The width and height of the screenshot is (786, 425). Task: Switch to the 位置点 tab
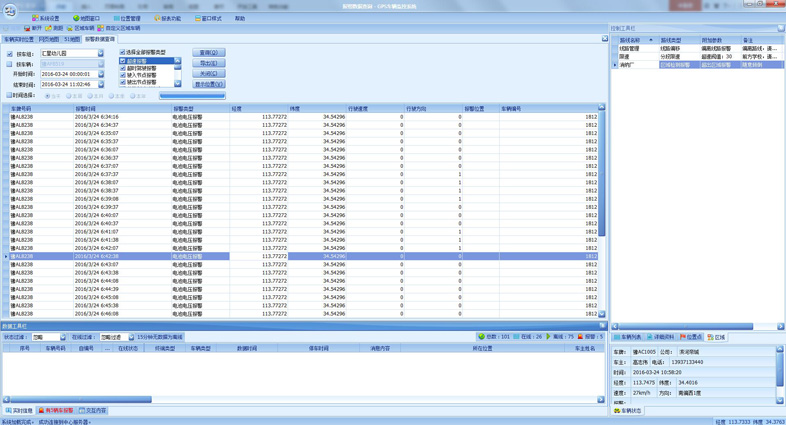click(x=691, y=337)
